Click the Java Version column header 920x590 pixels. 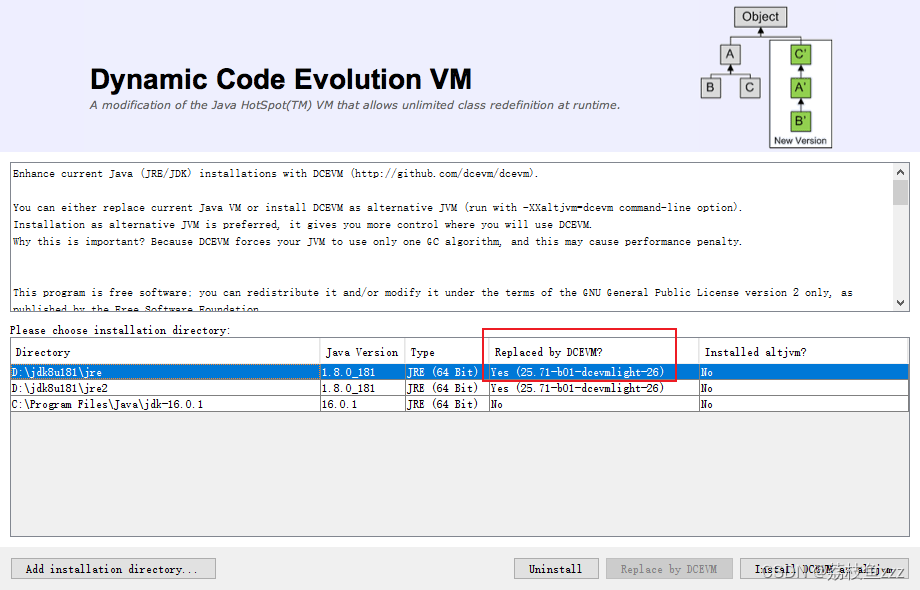363,352
